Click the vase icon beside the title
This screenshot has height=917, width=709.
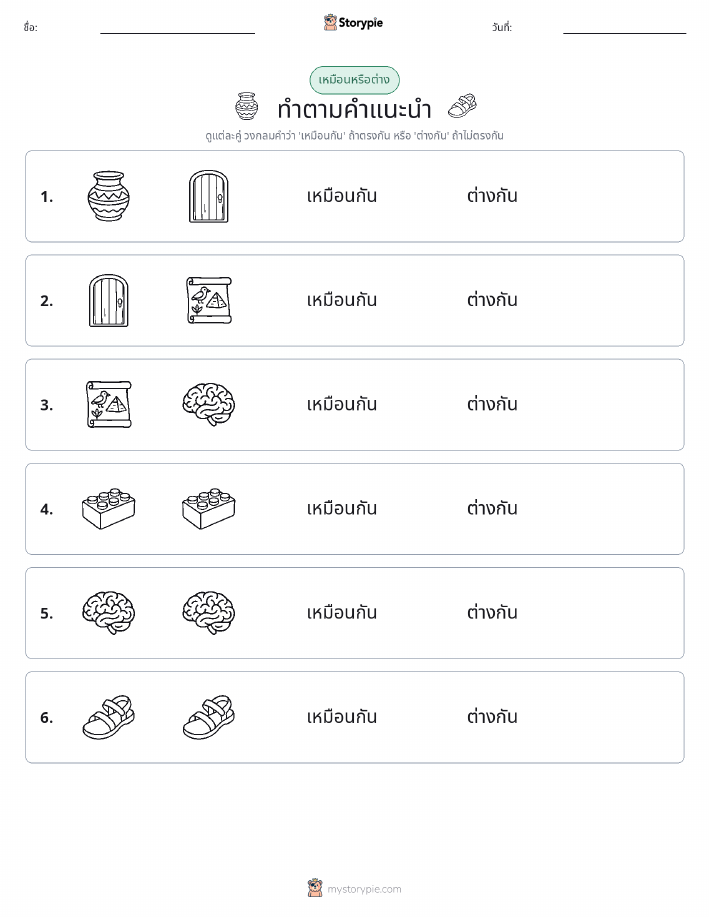tap(247, 106)
